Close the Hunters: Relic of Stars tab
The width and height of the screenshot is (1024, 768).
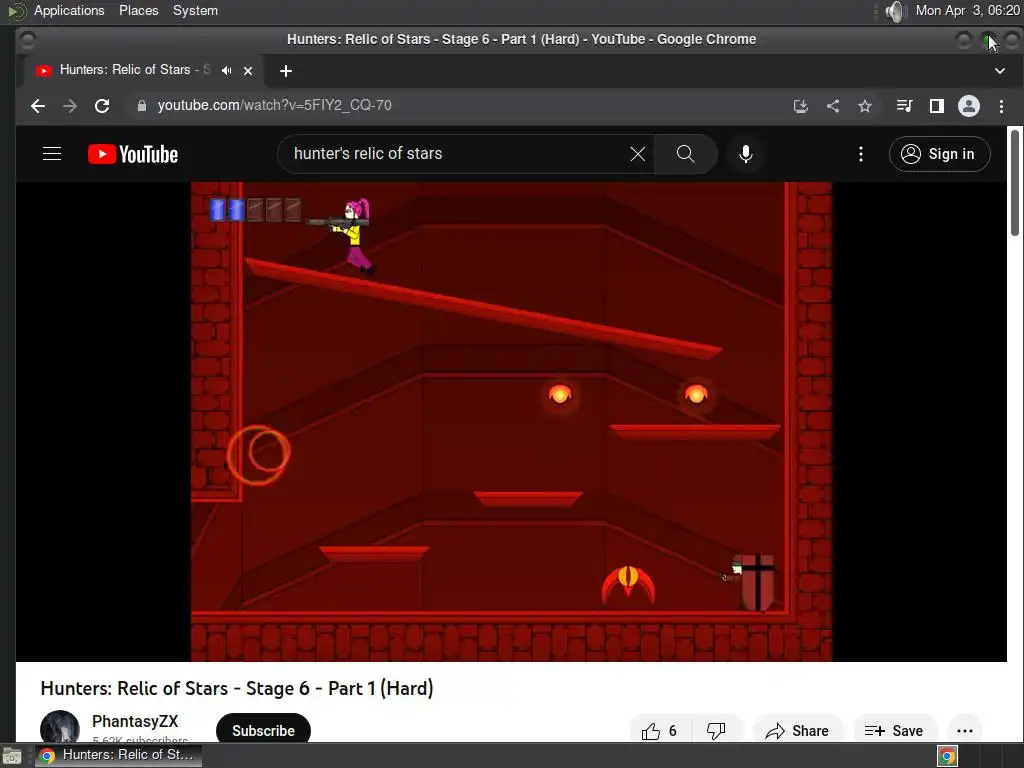pos(248,71)
